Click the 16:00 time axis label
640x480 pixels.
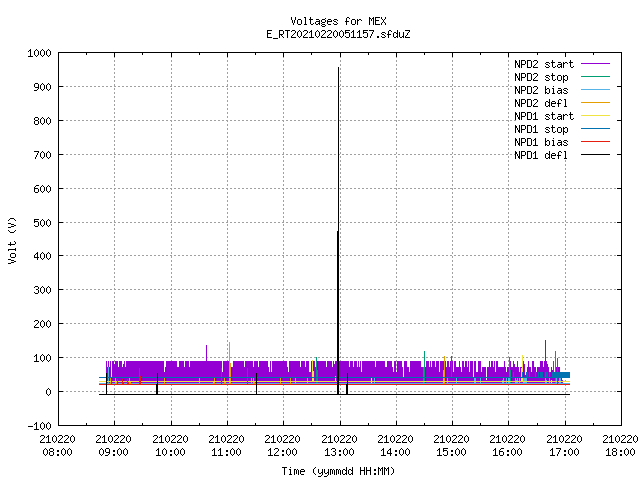click(x=507, y=452)
